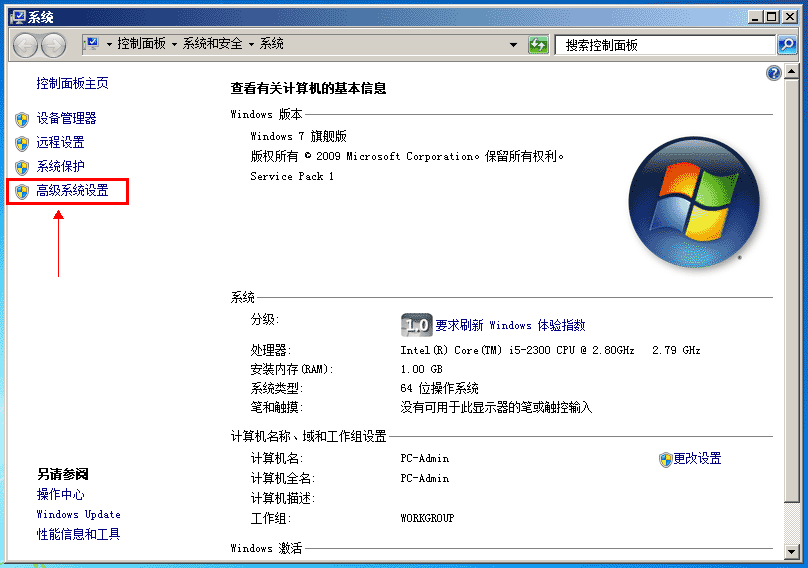Open 系统保护 link
The height and width of the screenshot is (568, 808).
coord(60,166)
